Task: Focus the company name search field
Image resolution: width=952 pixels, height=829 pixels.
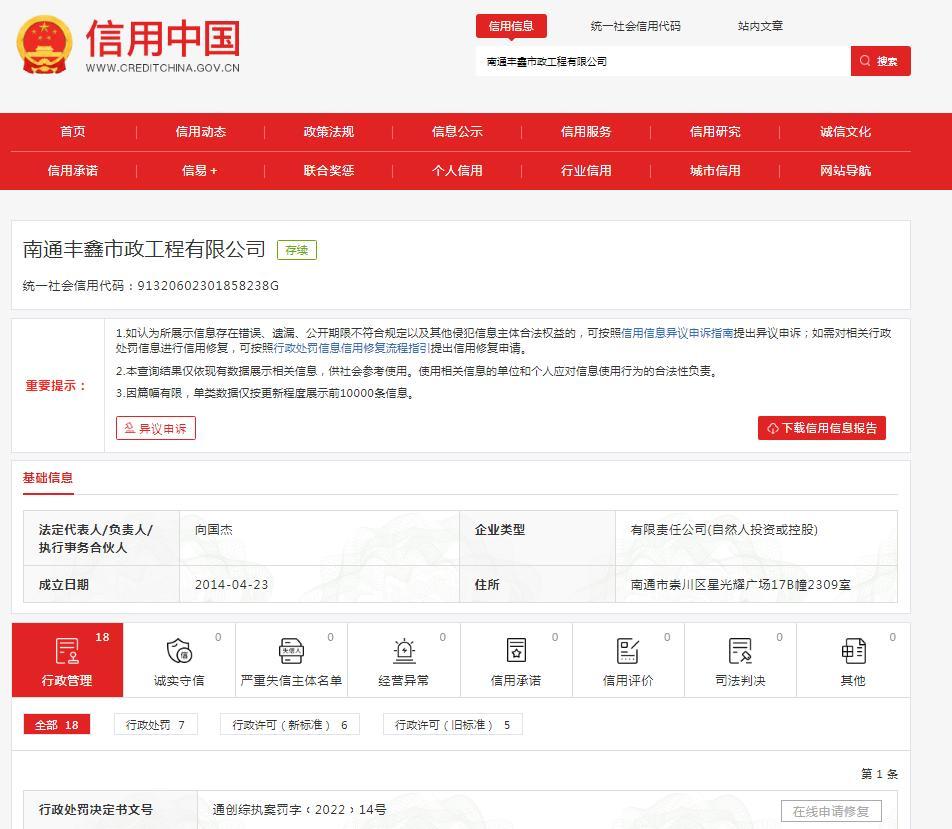Action: click(x=663, y=61)
